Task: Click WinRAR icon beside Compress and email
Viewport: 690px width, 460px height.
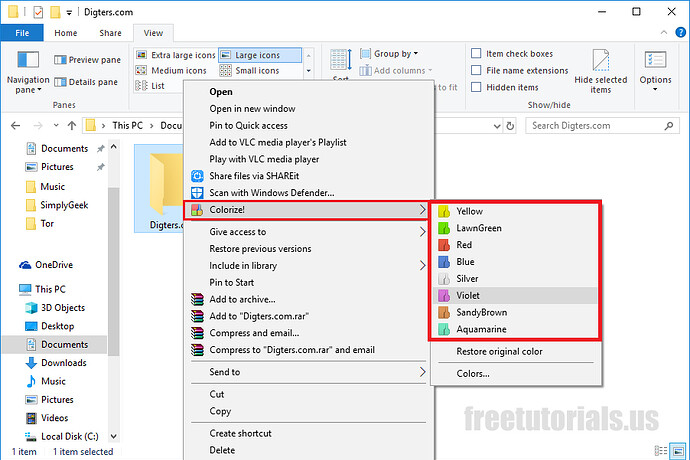Action: pyautogui.click(x=197, y=333)
